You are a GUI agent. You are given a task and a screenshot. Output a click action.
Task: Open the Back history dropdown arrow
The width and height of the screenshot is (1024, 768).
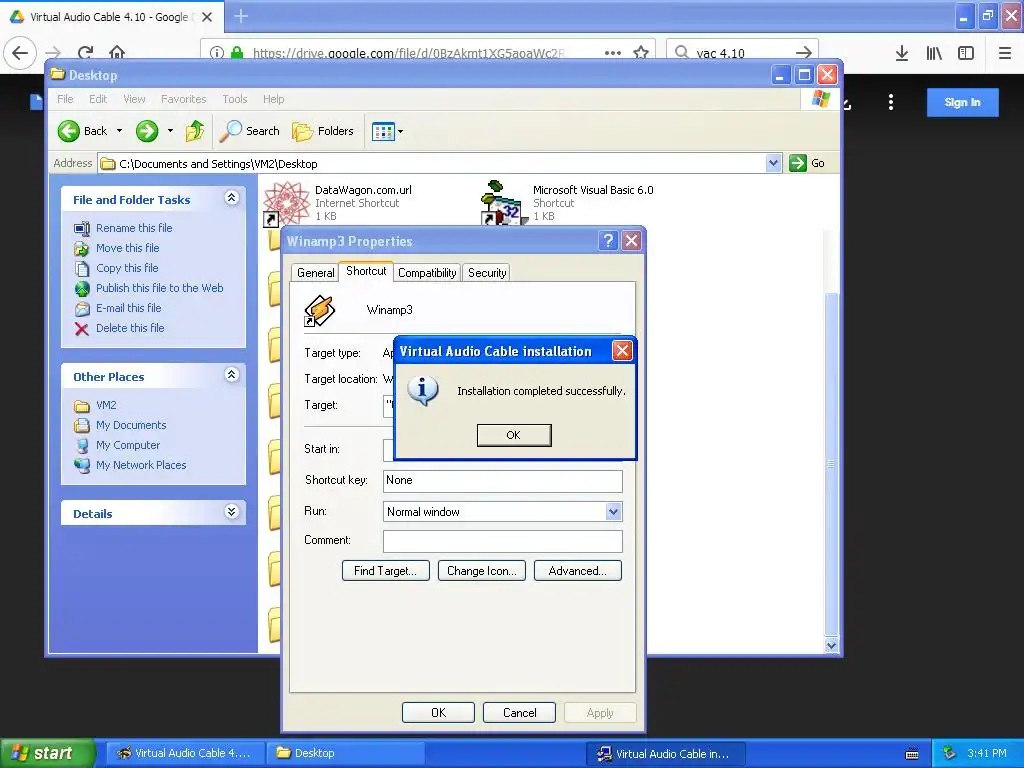[x=120, y=131]
